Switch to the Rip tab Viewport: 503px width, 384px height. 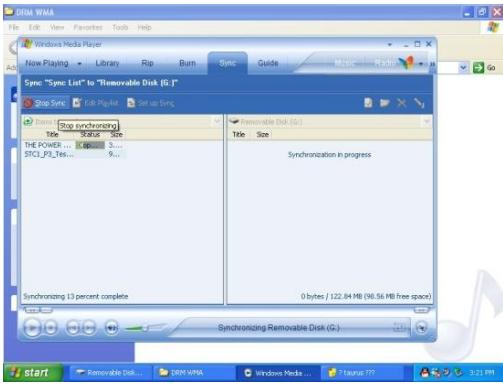pos(147,63)
